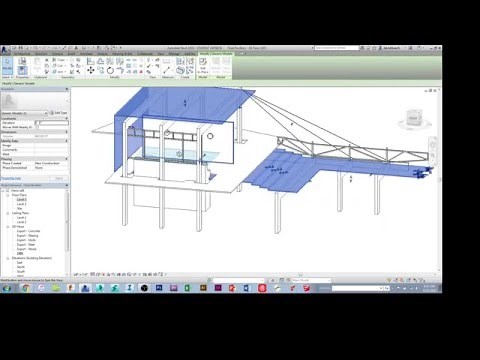Click the Align tool icon
The image size is (480, 360).
90,61
